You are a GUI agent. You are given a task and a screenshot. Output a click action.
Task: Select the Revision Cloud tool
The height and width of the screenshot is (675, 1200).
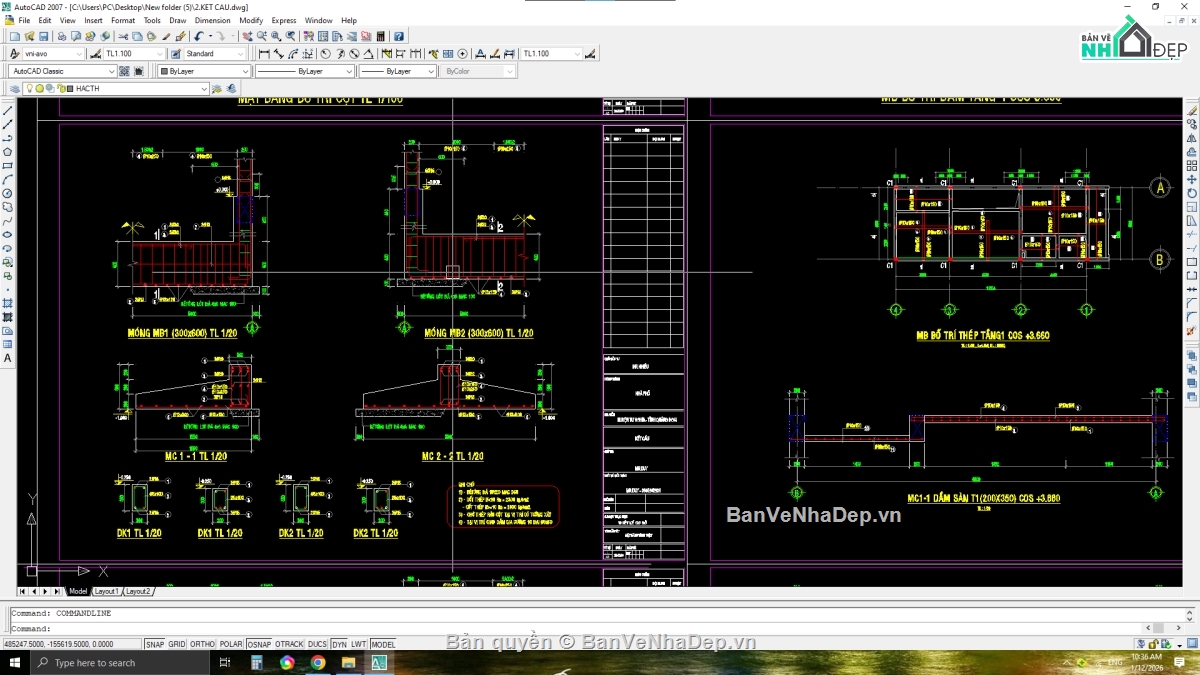click(x=8, y=207)
